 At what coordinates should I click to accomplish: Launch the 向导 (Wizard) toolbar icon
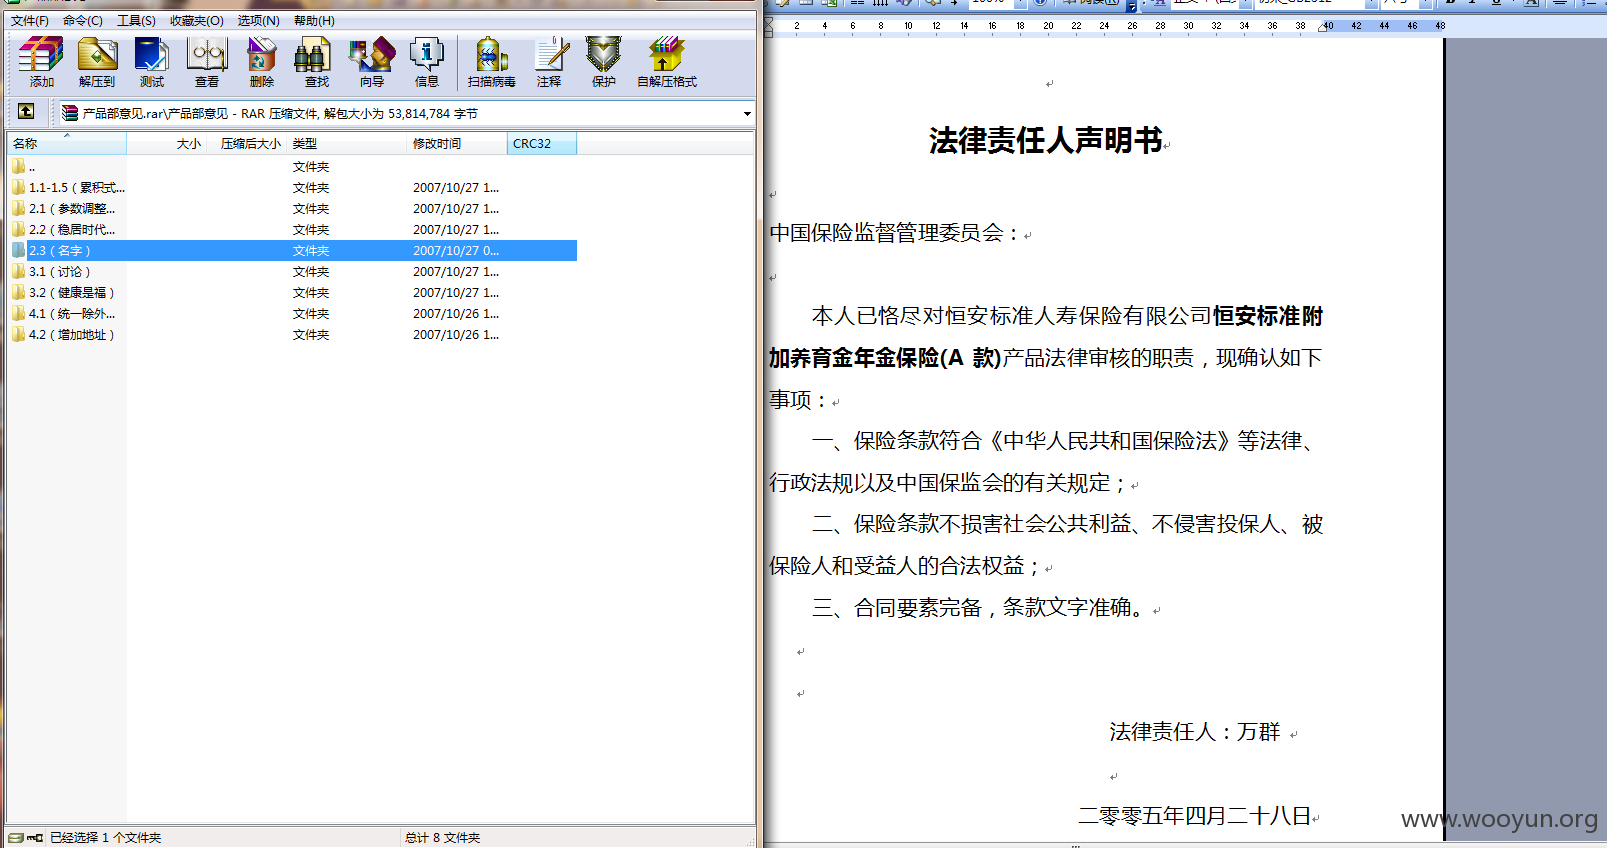(x=372, y=61)
